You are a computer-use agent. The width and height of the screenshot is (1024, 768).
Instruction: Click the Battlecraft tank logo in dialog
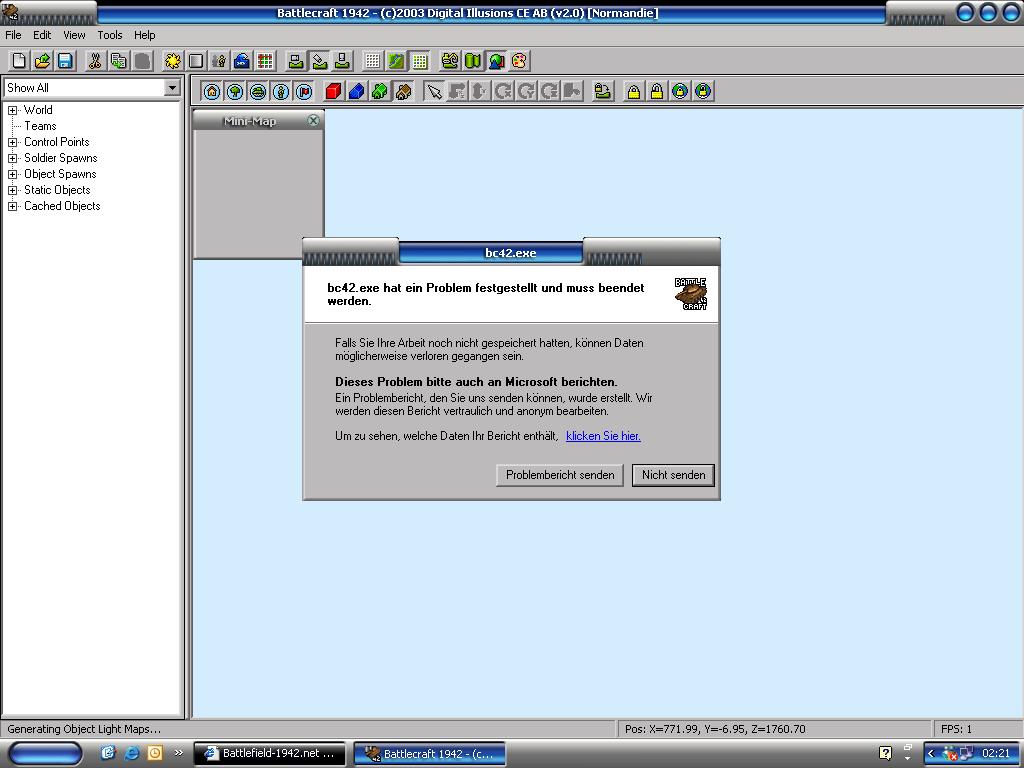[691, 293]
